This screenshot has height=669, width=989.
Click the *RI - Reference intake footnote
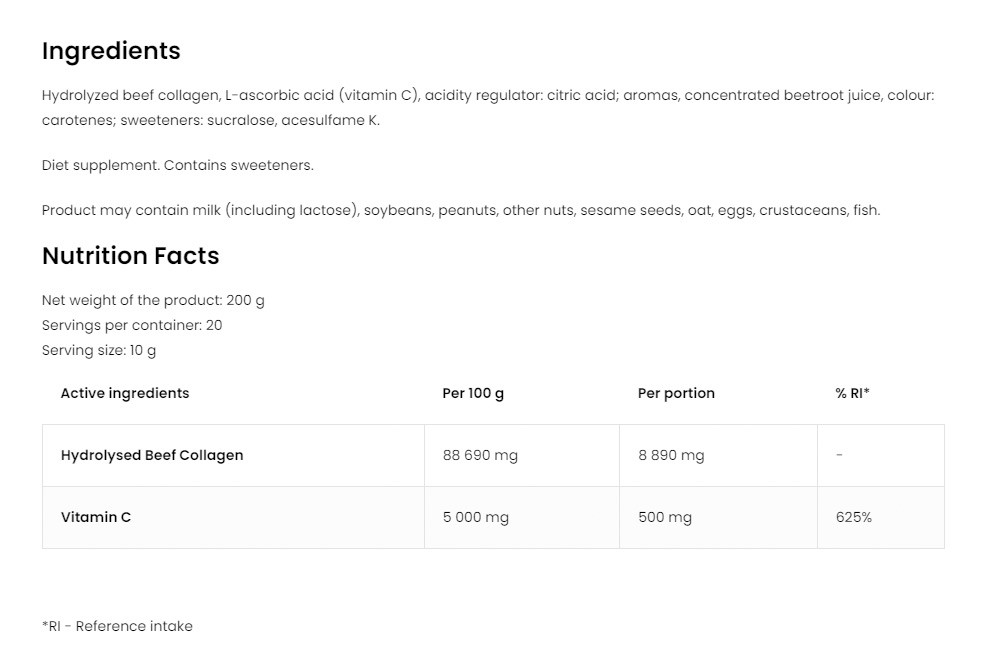click(x=117, y=626)
